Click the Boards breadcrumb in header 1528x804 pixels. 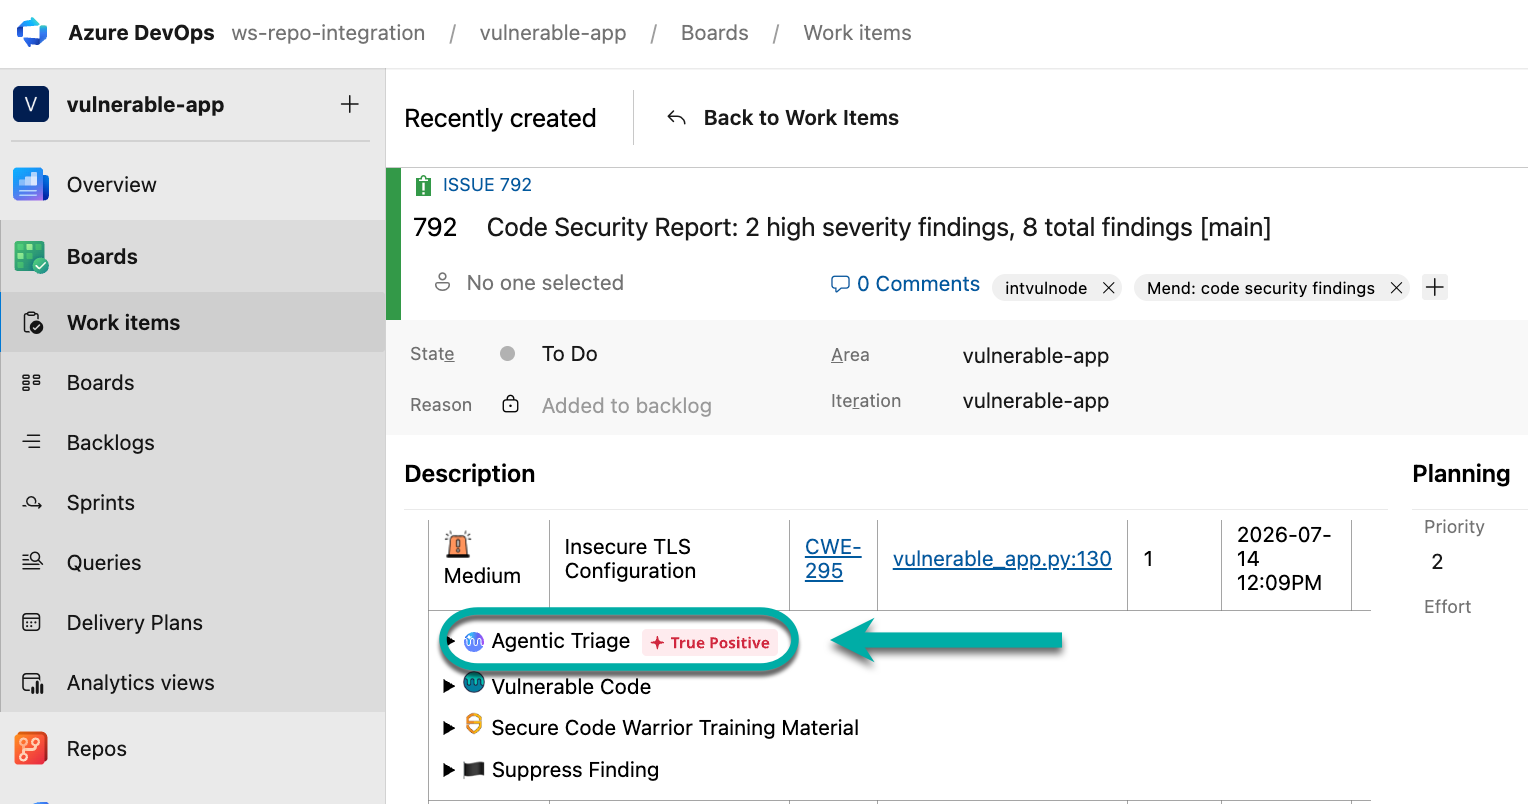tap(715, 33)
